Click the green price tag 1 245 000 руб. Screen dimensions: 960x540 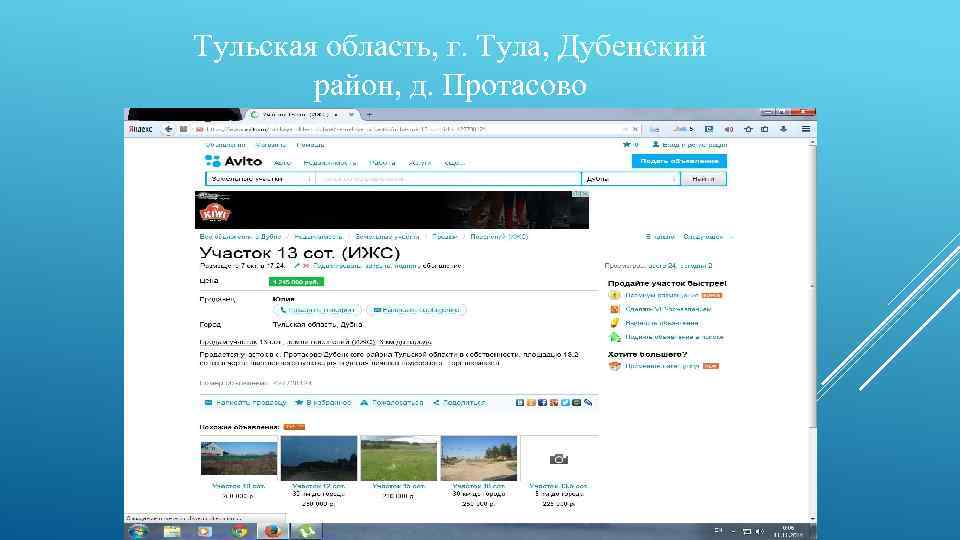[x=296, y=282]
